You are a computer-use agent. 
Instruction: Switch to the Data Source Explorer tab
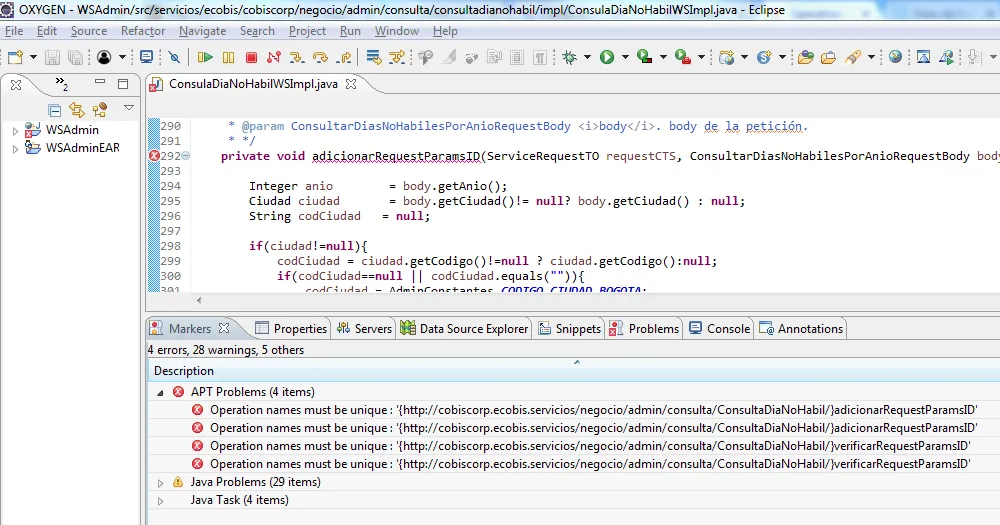point(464,329)
